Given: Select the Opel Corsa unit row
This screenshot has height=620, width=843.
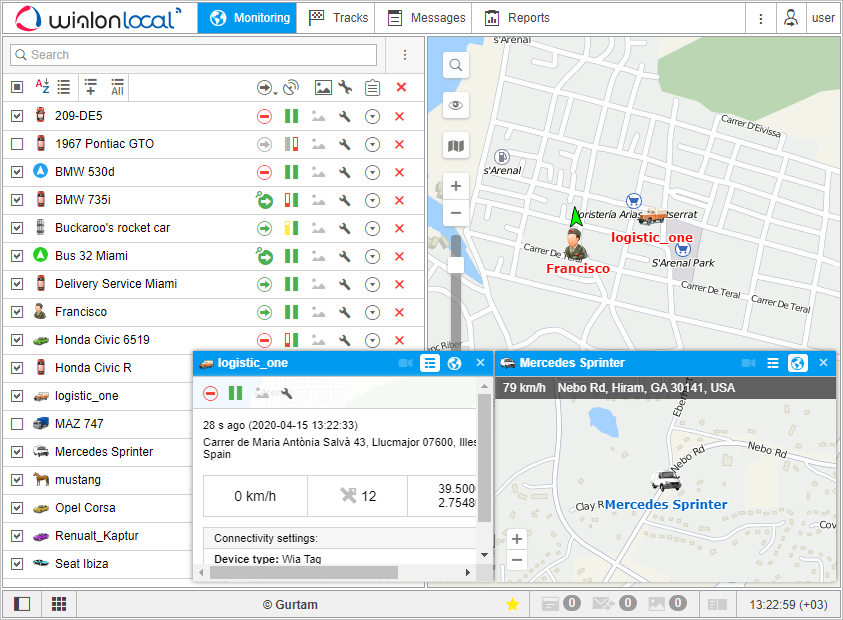Looking at the screenshot, I should point(97,508).
